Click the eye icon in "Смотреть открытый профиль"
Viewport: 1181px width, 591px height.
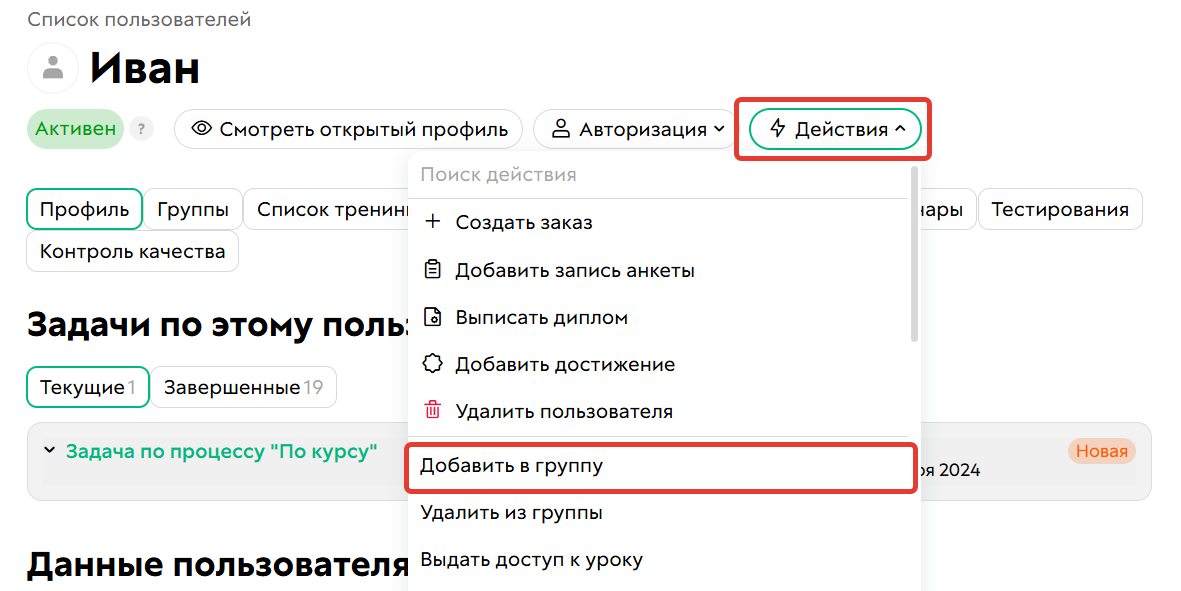point(202,129)
